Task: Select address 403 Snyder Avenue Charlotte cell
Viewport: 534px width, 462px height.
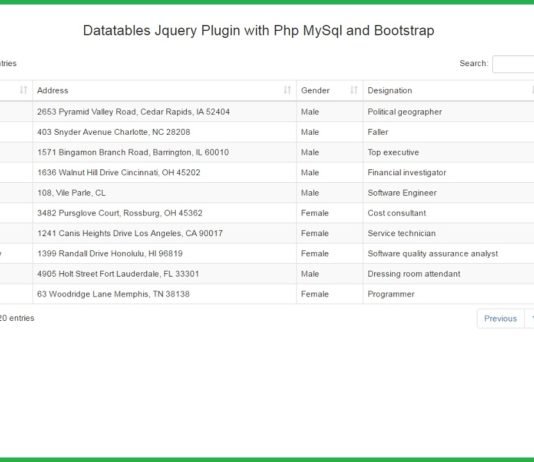Action: pos(164,132)
